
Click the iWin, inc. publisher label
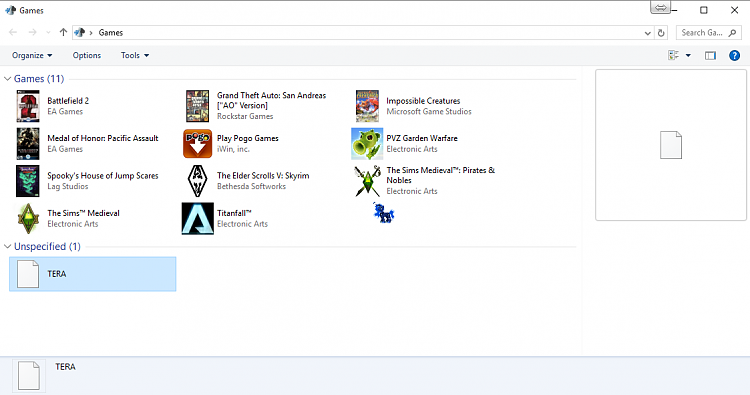click(x=233, y=149)
